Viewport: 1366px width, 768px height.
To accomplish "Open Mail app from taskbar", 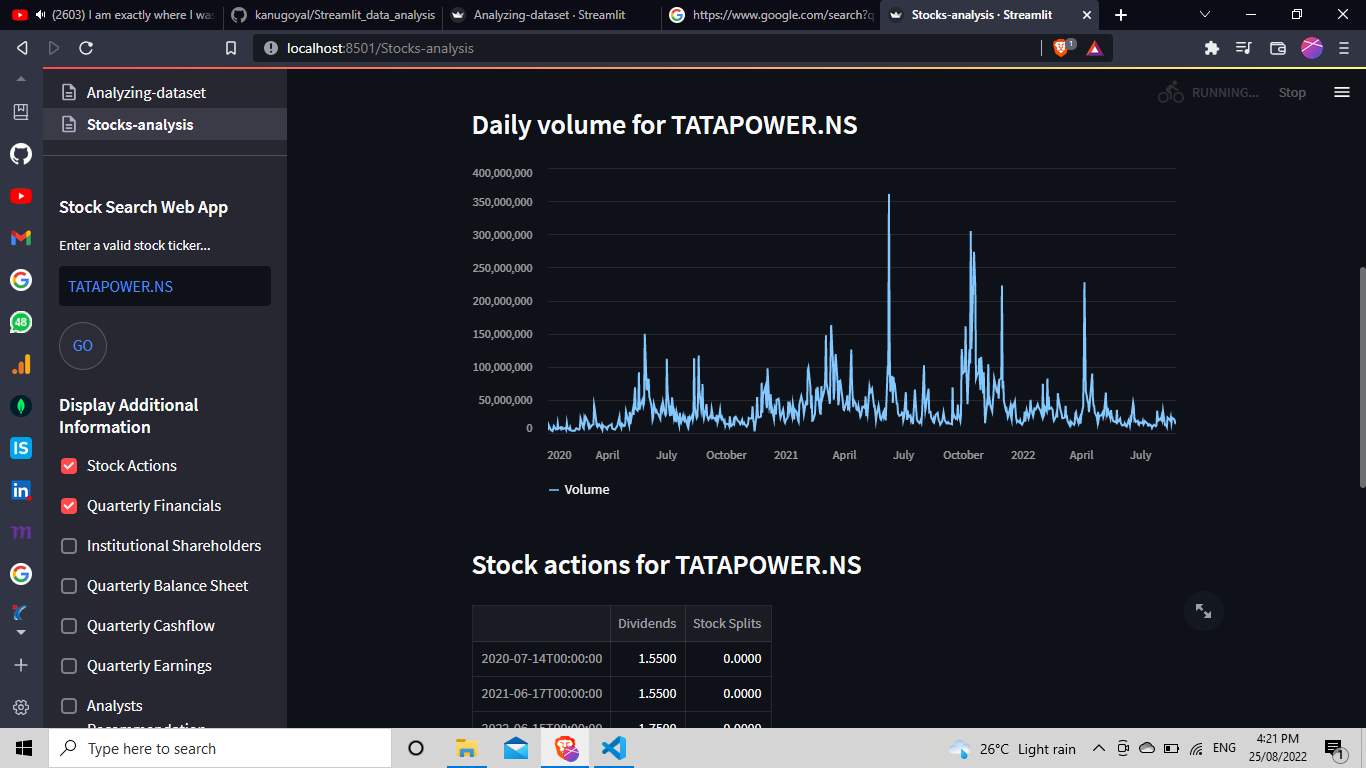I will [516, 748].
